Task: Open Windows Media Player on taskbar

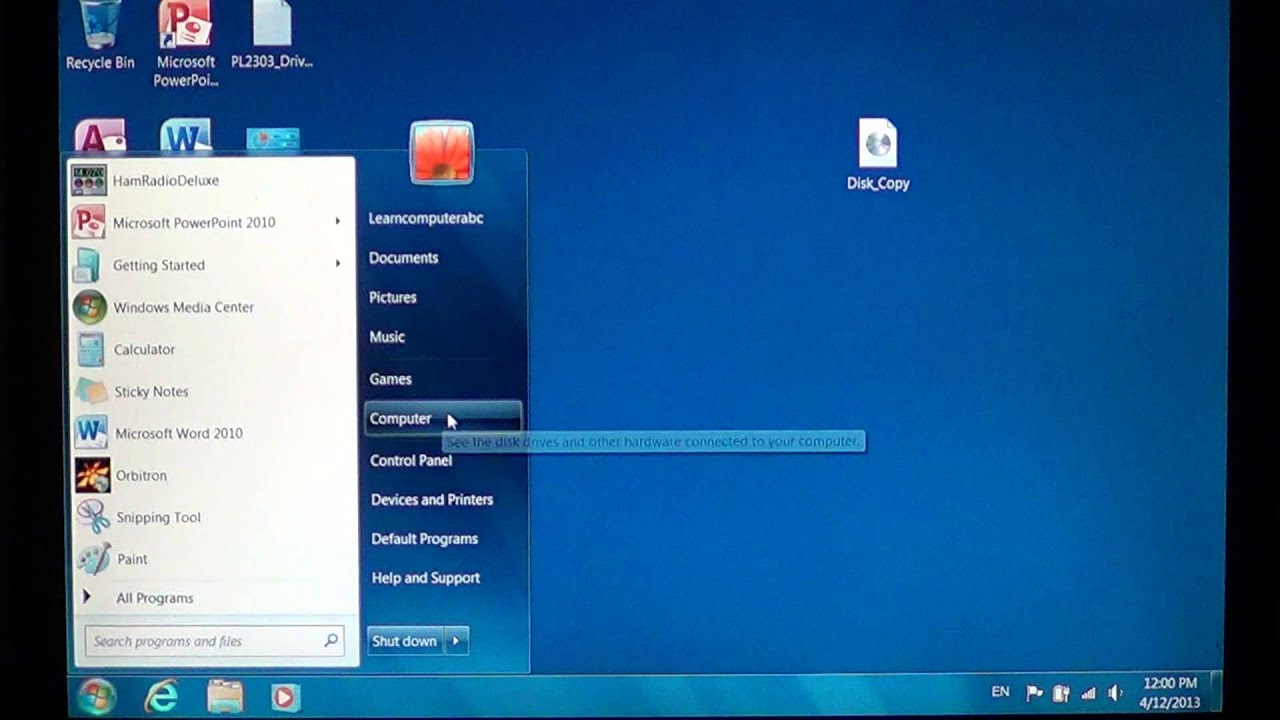Action: (x=284, y=697)
